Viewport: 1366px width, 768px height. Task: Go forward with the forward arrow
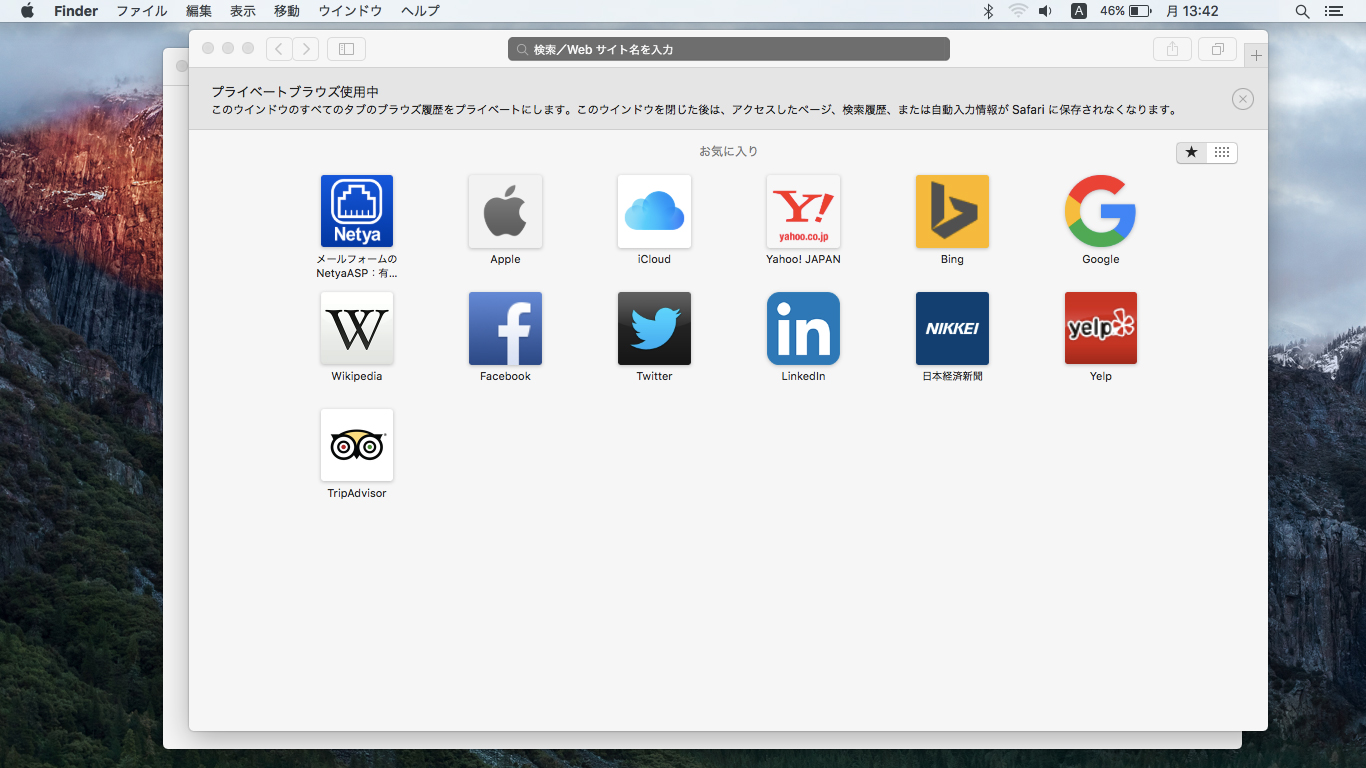click(x=306, y=49)
